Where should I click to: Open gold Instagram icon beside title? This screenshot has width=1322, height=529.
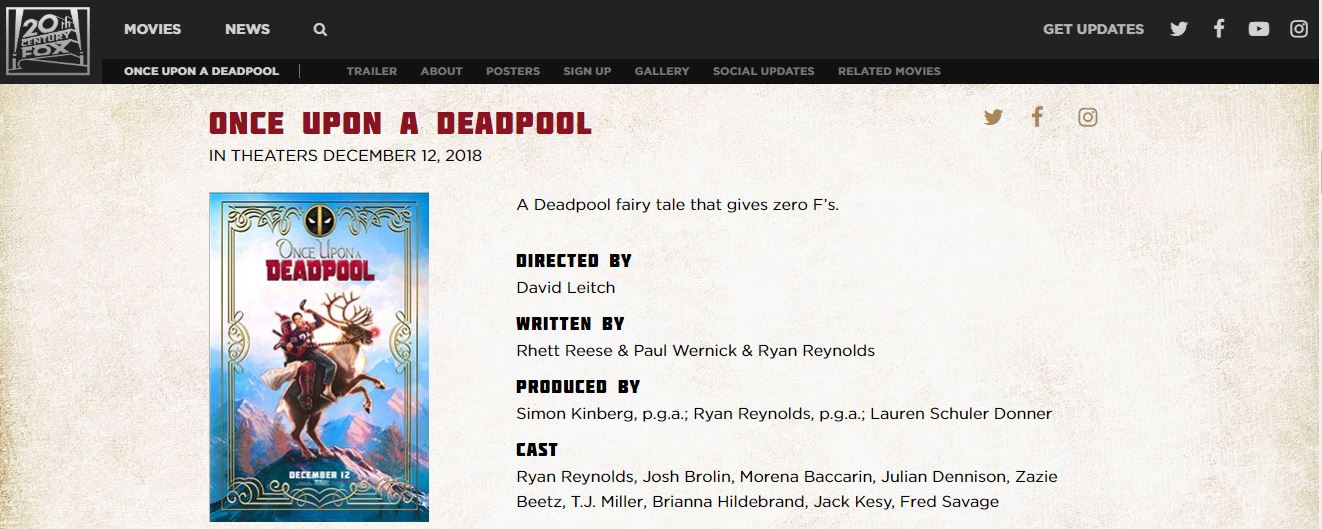point(1088,117)
